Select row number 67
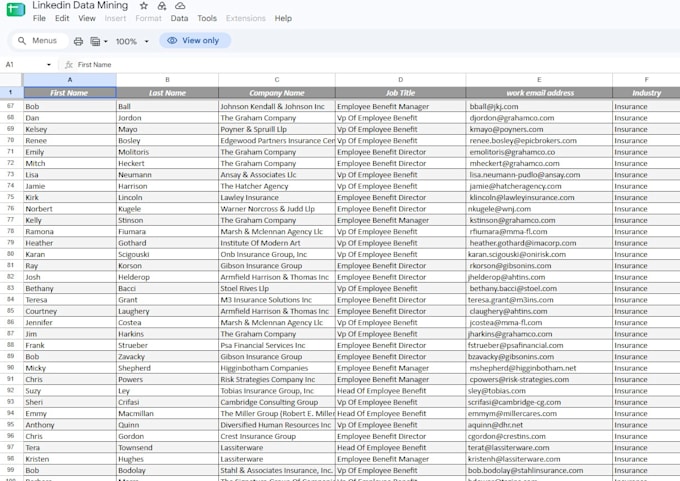The height and width of the screenshot is (481, 680). pos(11,106)
